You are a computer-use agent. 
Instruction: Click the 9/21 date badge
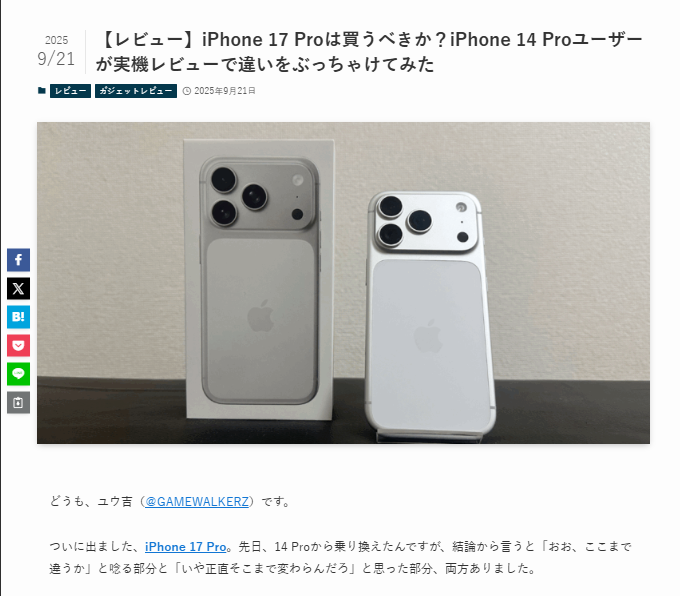[56, 52]
